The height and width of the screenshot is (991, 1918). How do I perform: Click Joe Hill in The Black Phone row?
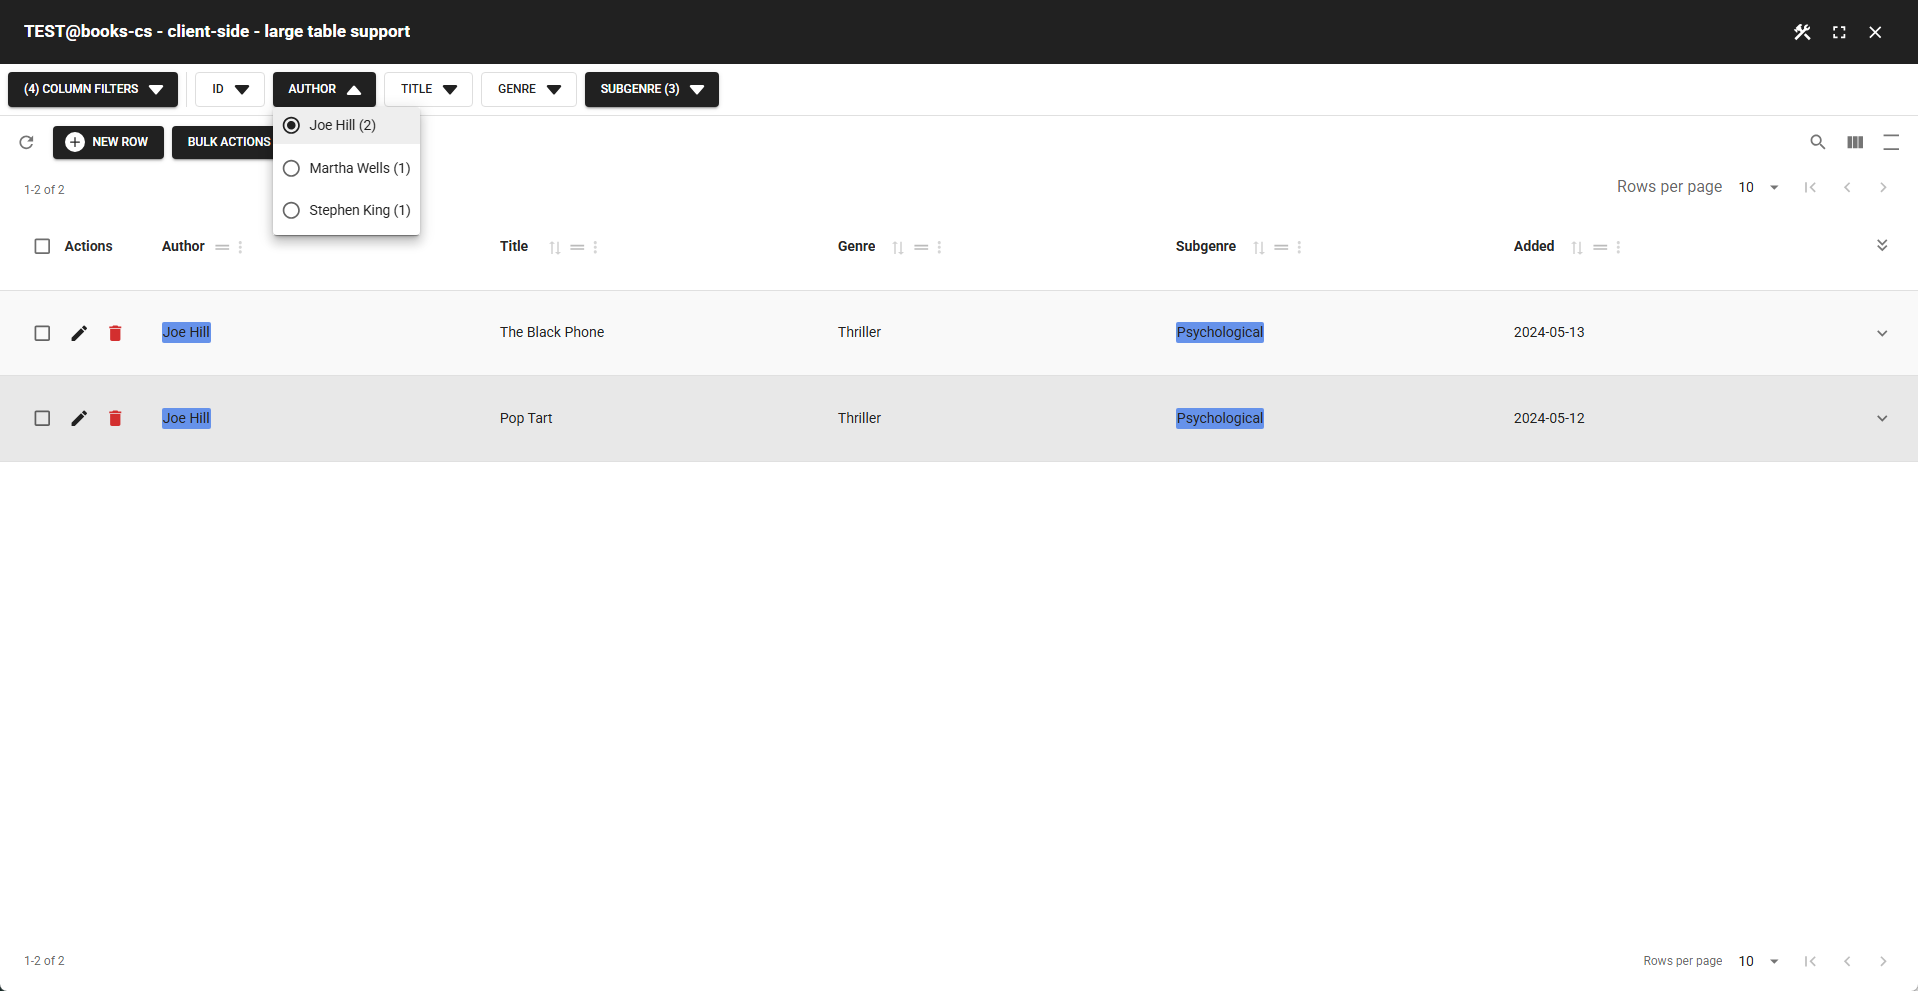pos(186,332)
